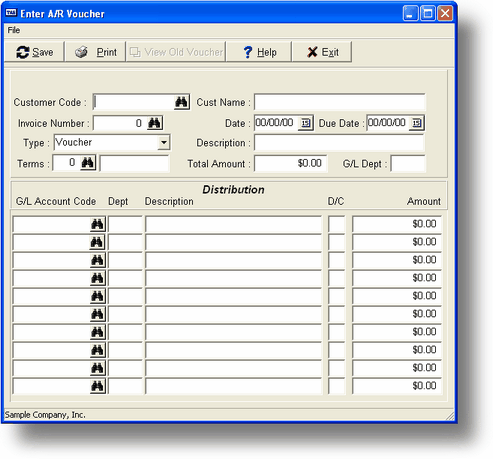Click first row D/C field
Image resolution: width=493 pixels, height=459 pixels.
pos(336,224)
